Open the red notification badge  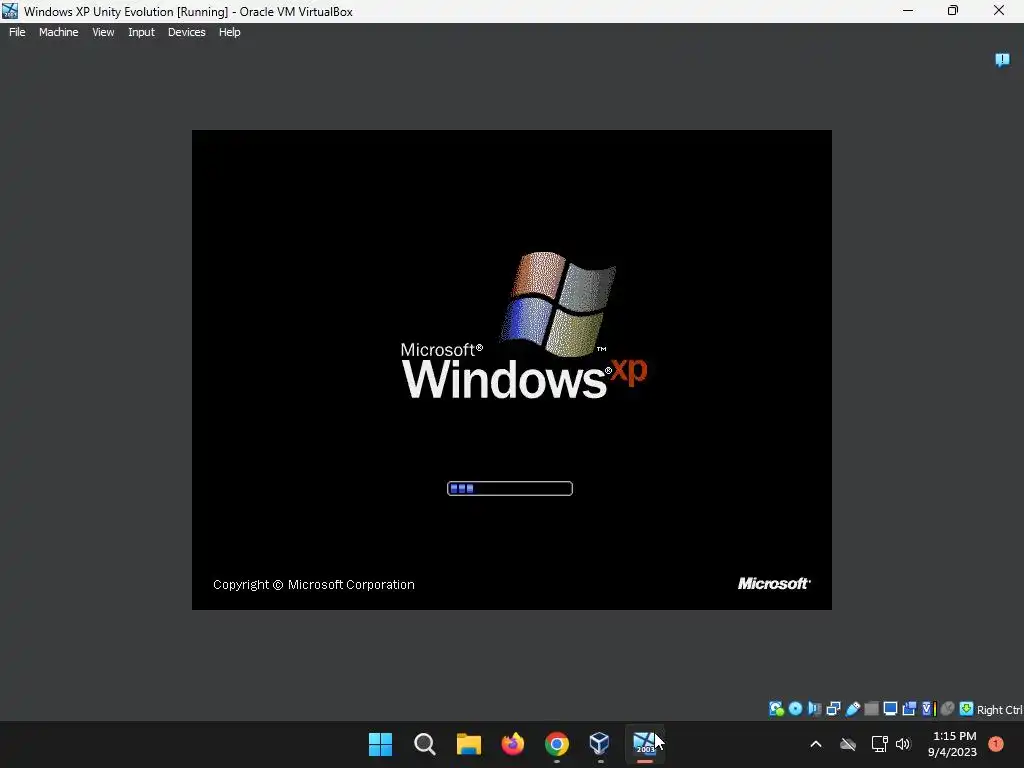[x=996, y=744]
